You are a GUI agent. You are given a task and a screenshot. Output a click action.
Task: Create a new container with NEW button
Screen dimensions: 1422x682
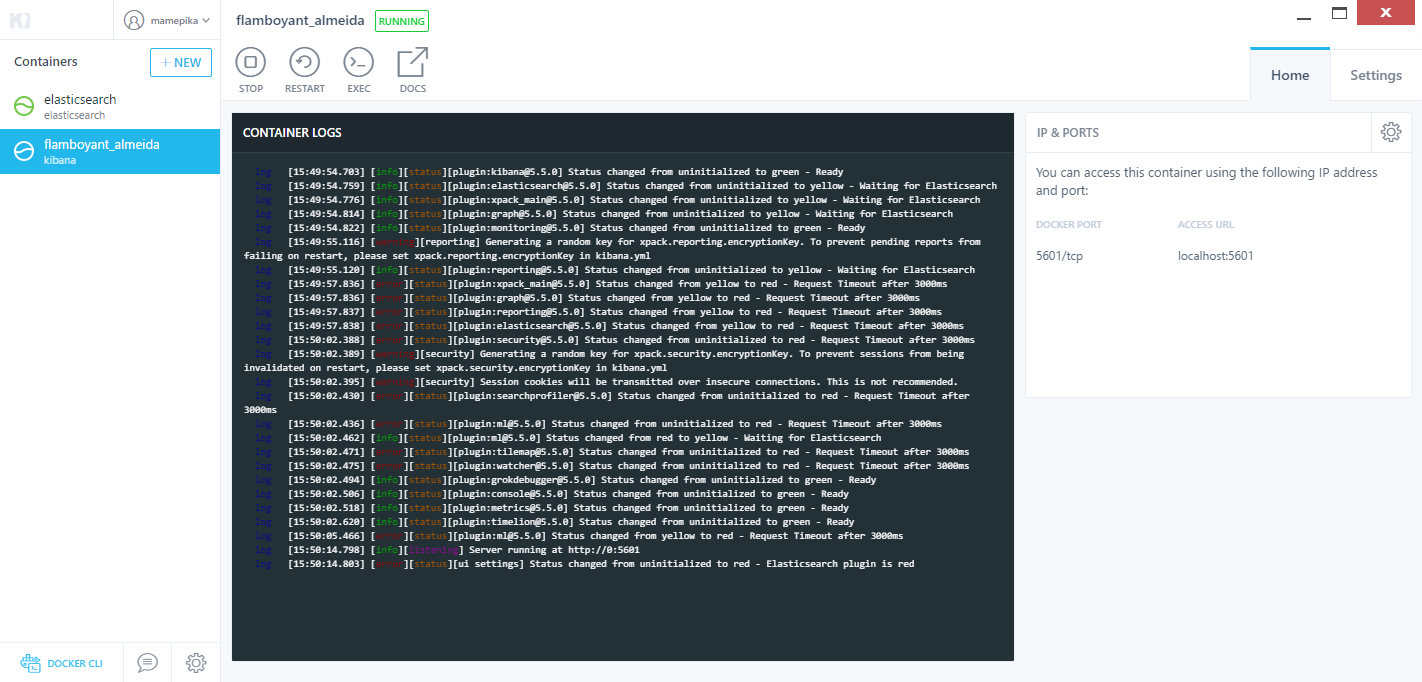tap(181, 62)
